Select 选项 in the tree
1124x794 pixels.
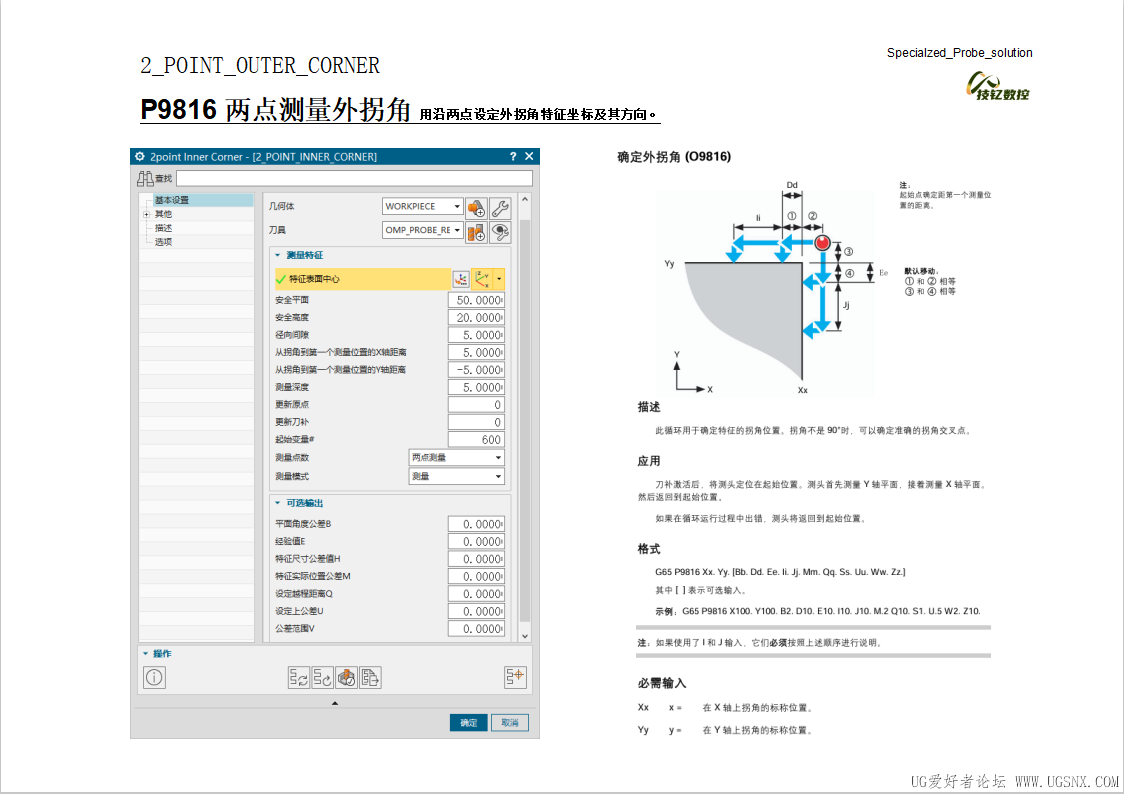pyautogui.click(x=163, y=242)
